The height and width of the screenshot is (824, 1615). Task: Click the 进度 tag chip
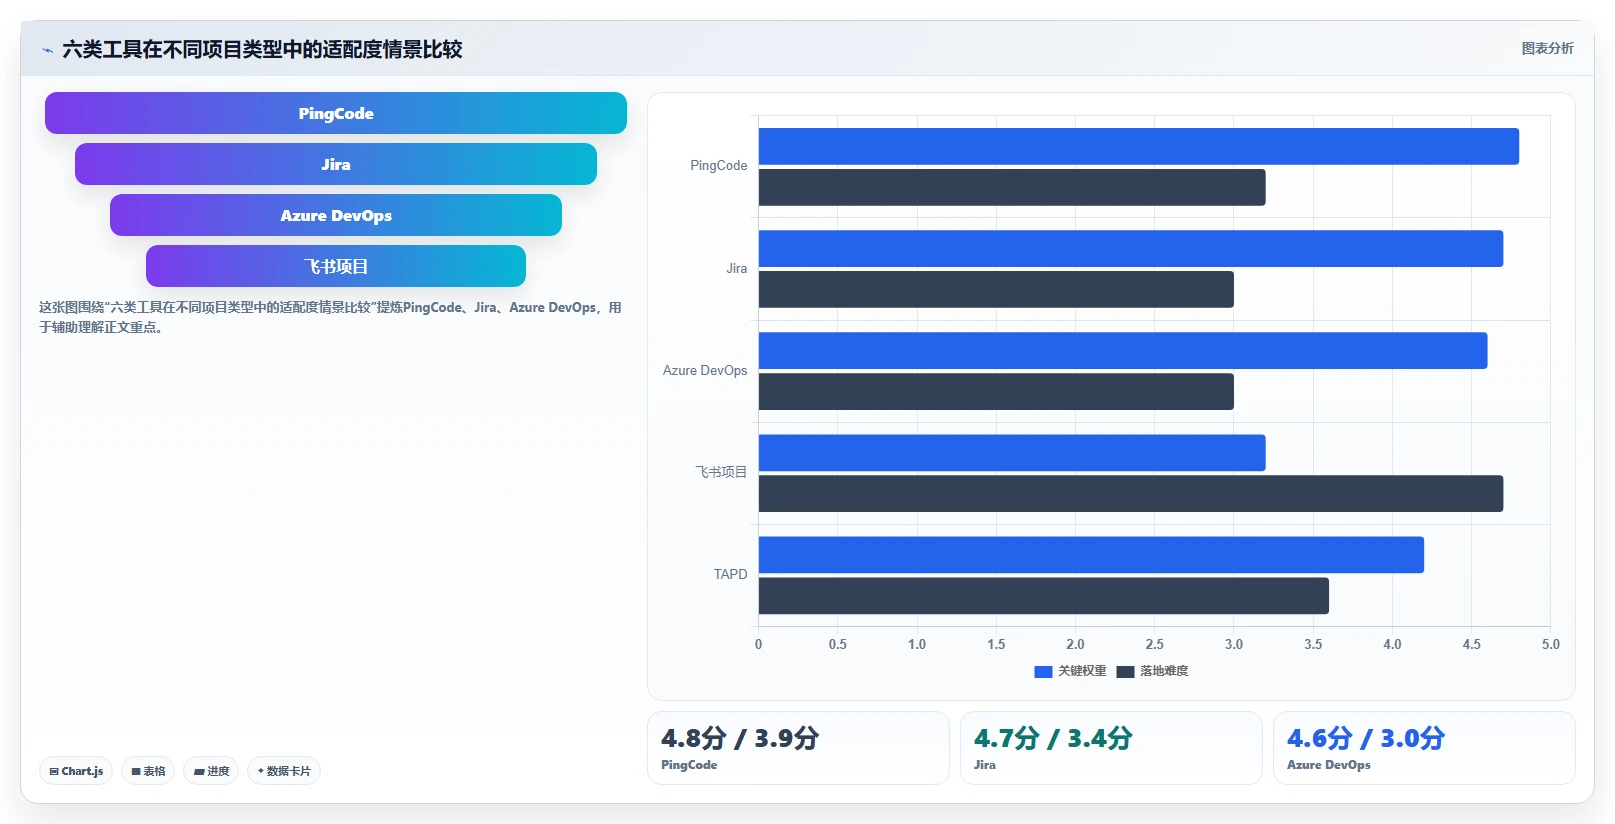pos(211,771)
